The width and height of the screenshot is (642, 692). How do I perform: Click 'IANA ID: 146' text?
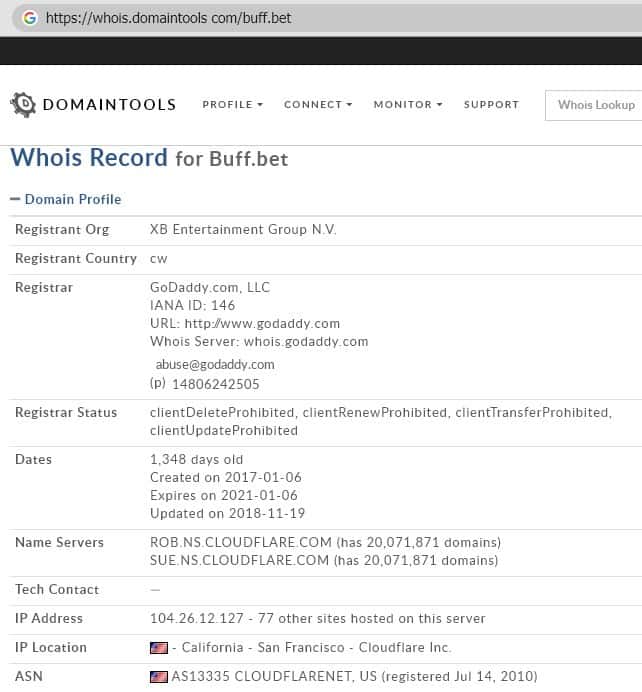pos(192,305)
